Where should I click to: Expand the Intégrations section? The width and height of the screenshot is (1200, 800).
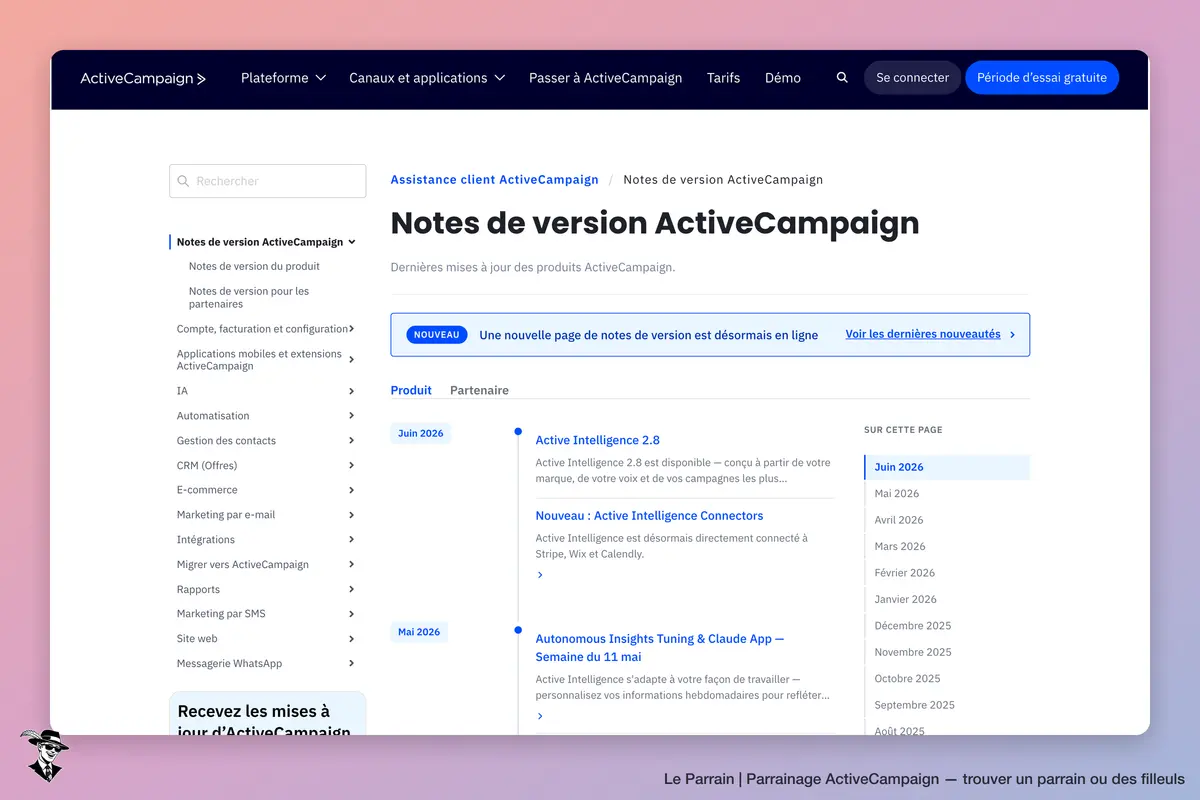(352, 540)
